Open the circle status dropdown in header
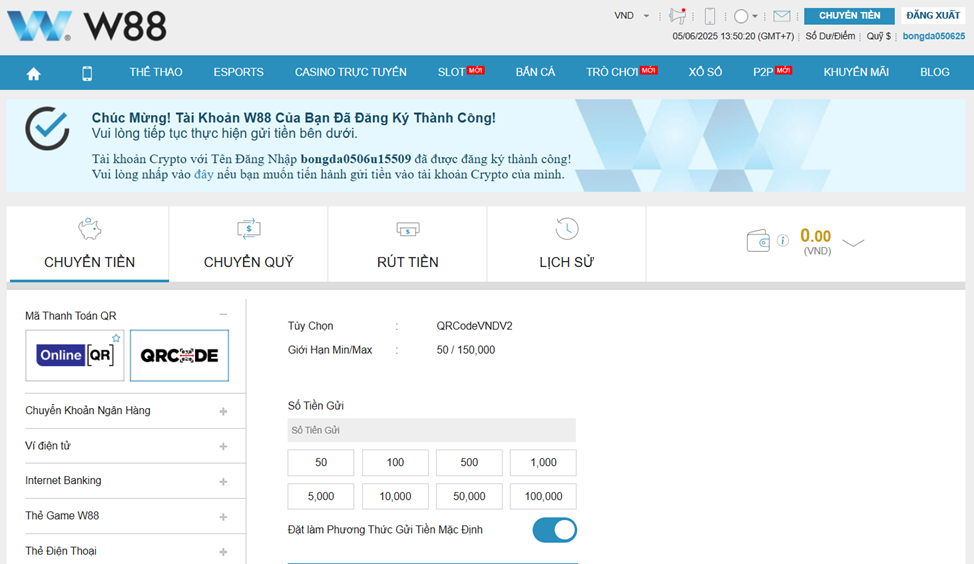Image resolution: width=974 pixels, height=564 pixels. tap(745, 16)
